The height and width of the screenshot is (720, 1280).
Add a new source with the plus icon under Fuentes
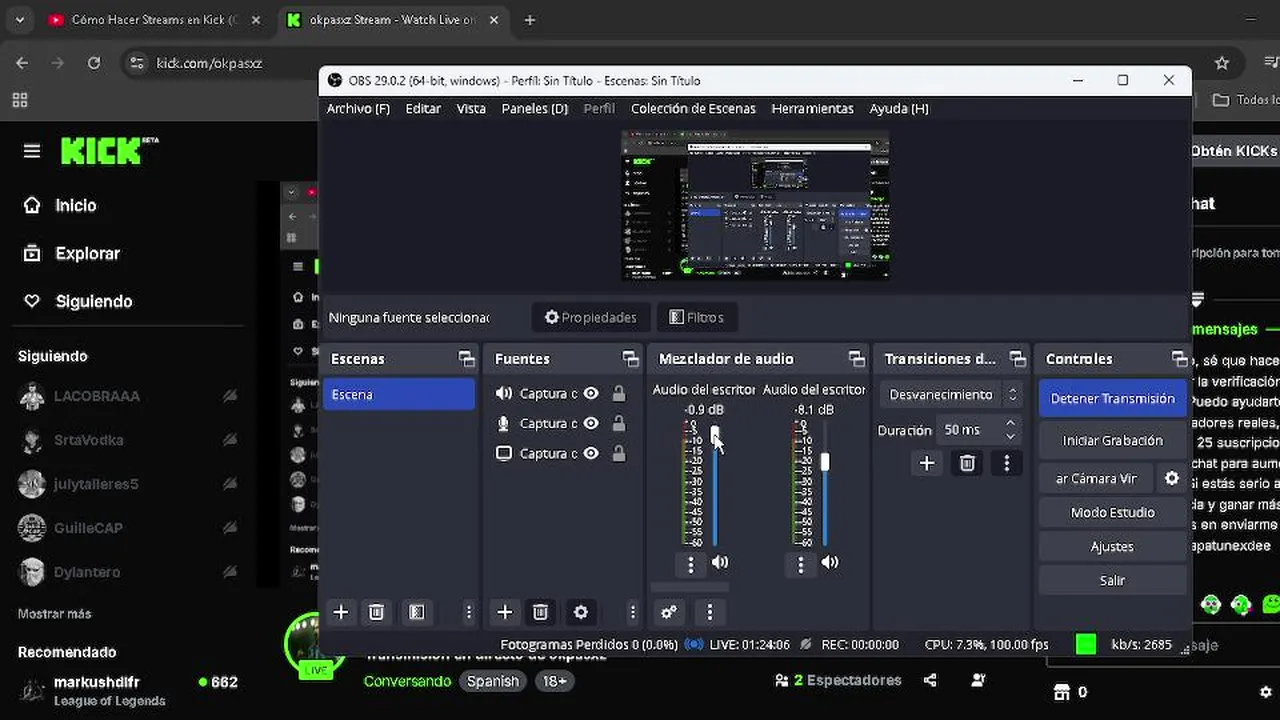[505, 612]
